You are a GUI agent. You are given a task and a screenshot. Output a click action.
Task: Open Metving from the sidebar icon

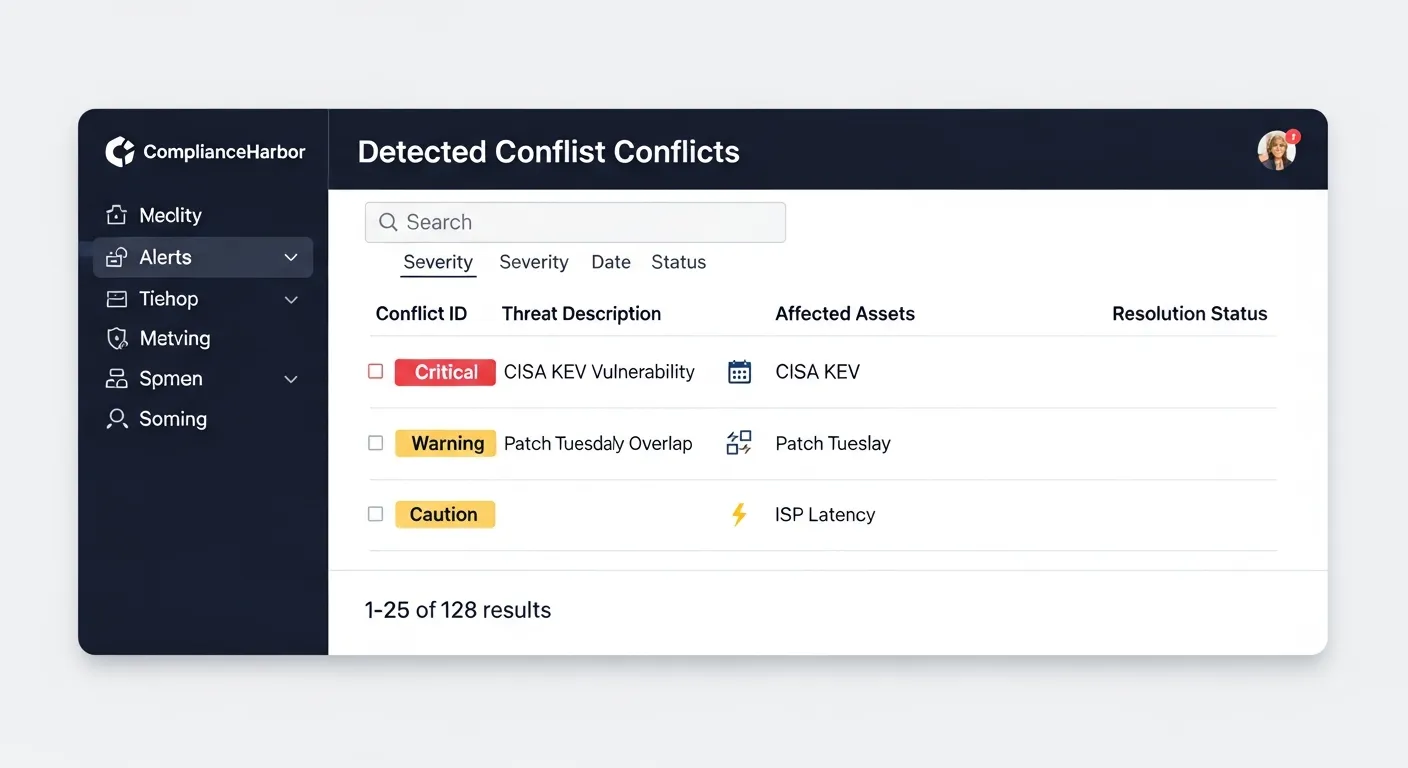pyautogui.click(x=117, y=338)
